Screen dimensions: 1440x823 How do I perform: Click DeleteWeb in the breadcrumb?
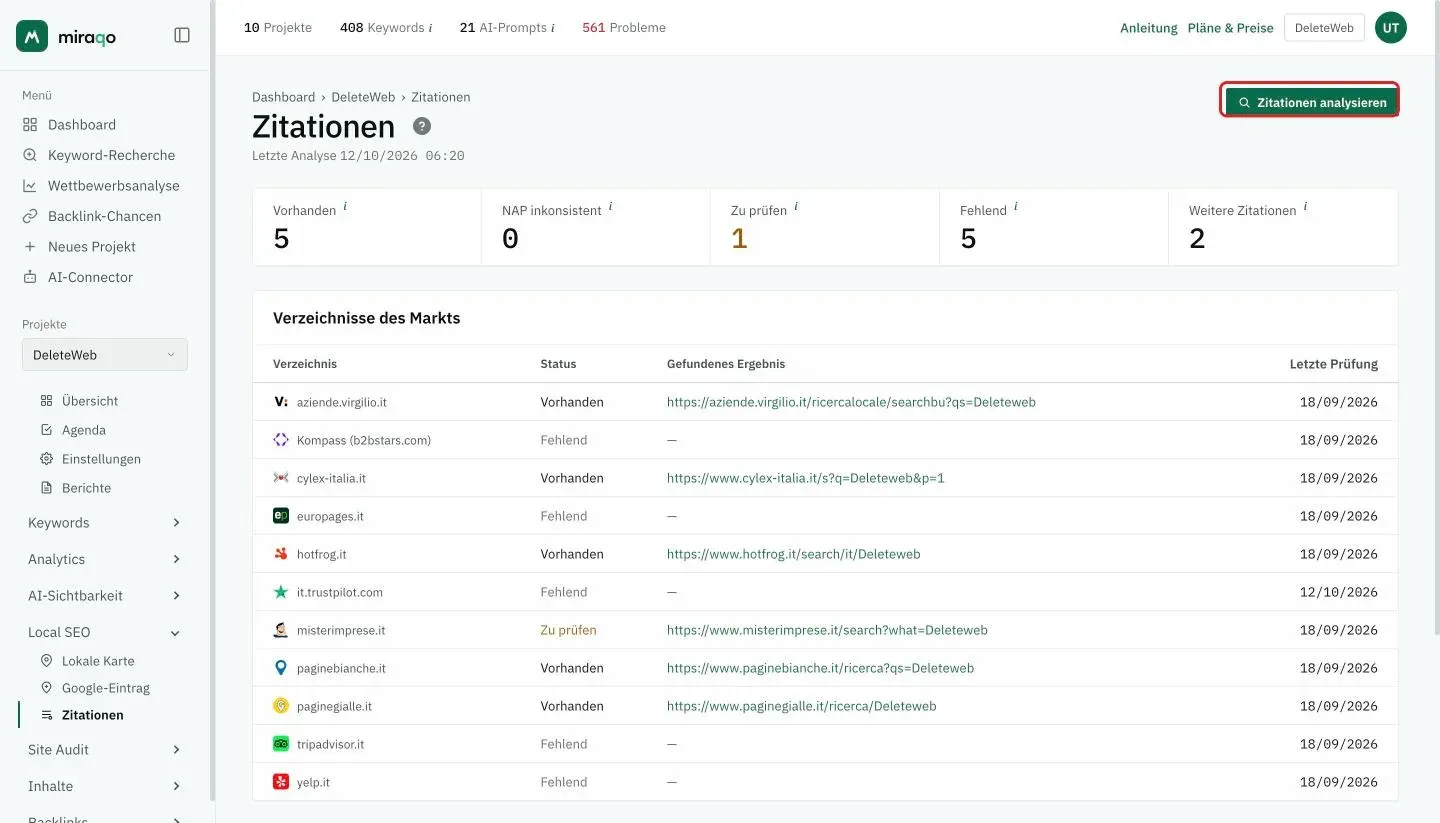tap(363, 97)
